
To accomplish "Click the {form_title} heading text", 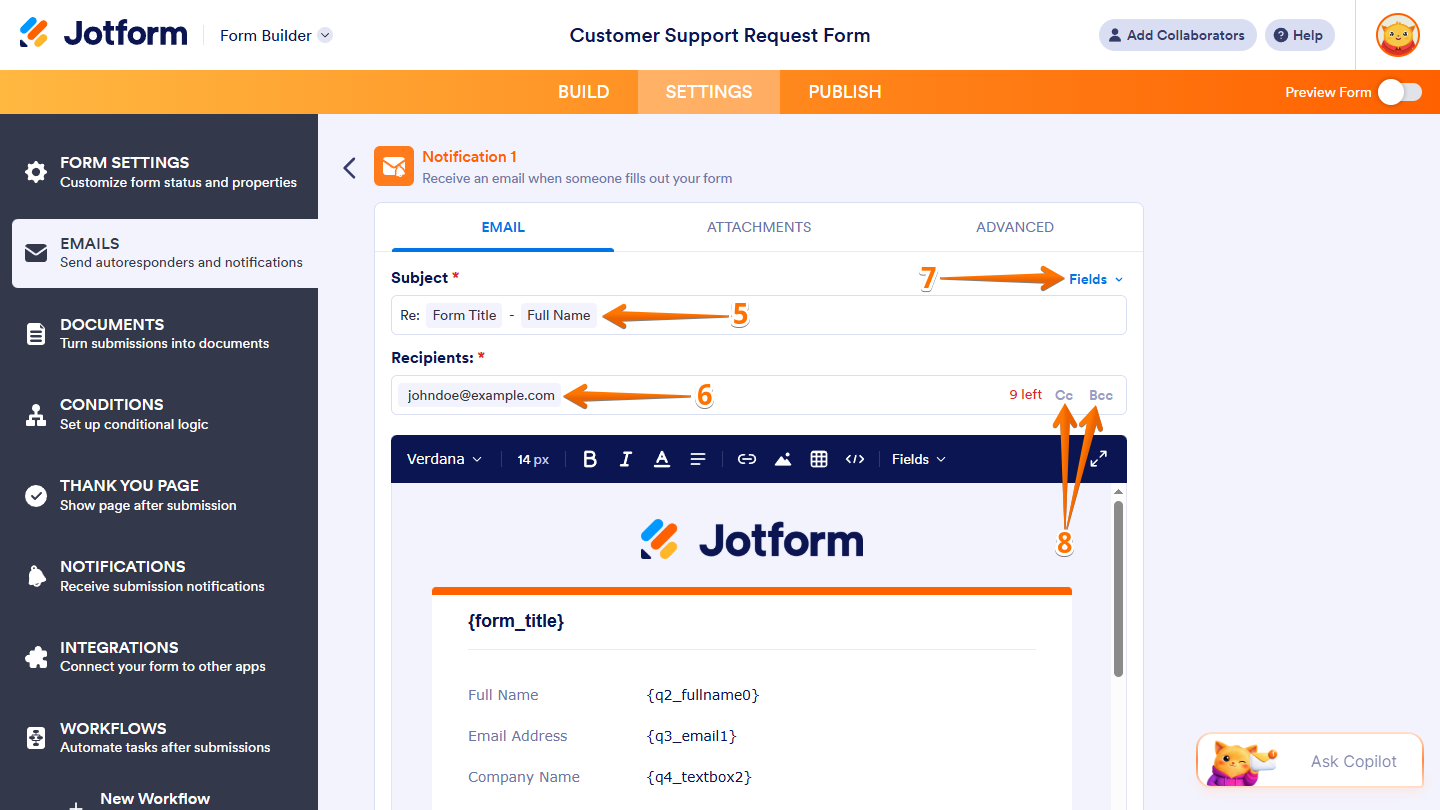I will click(516, 621).
